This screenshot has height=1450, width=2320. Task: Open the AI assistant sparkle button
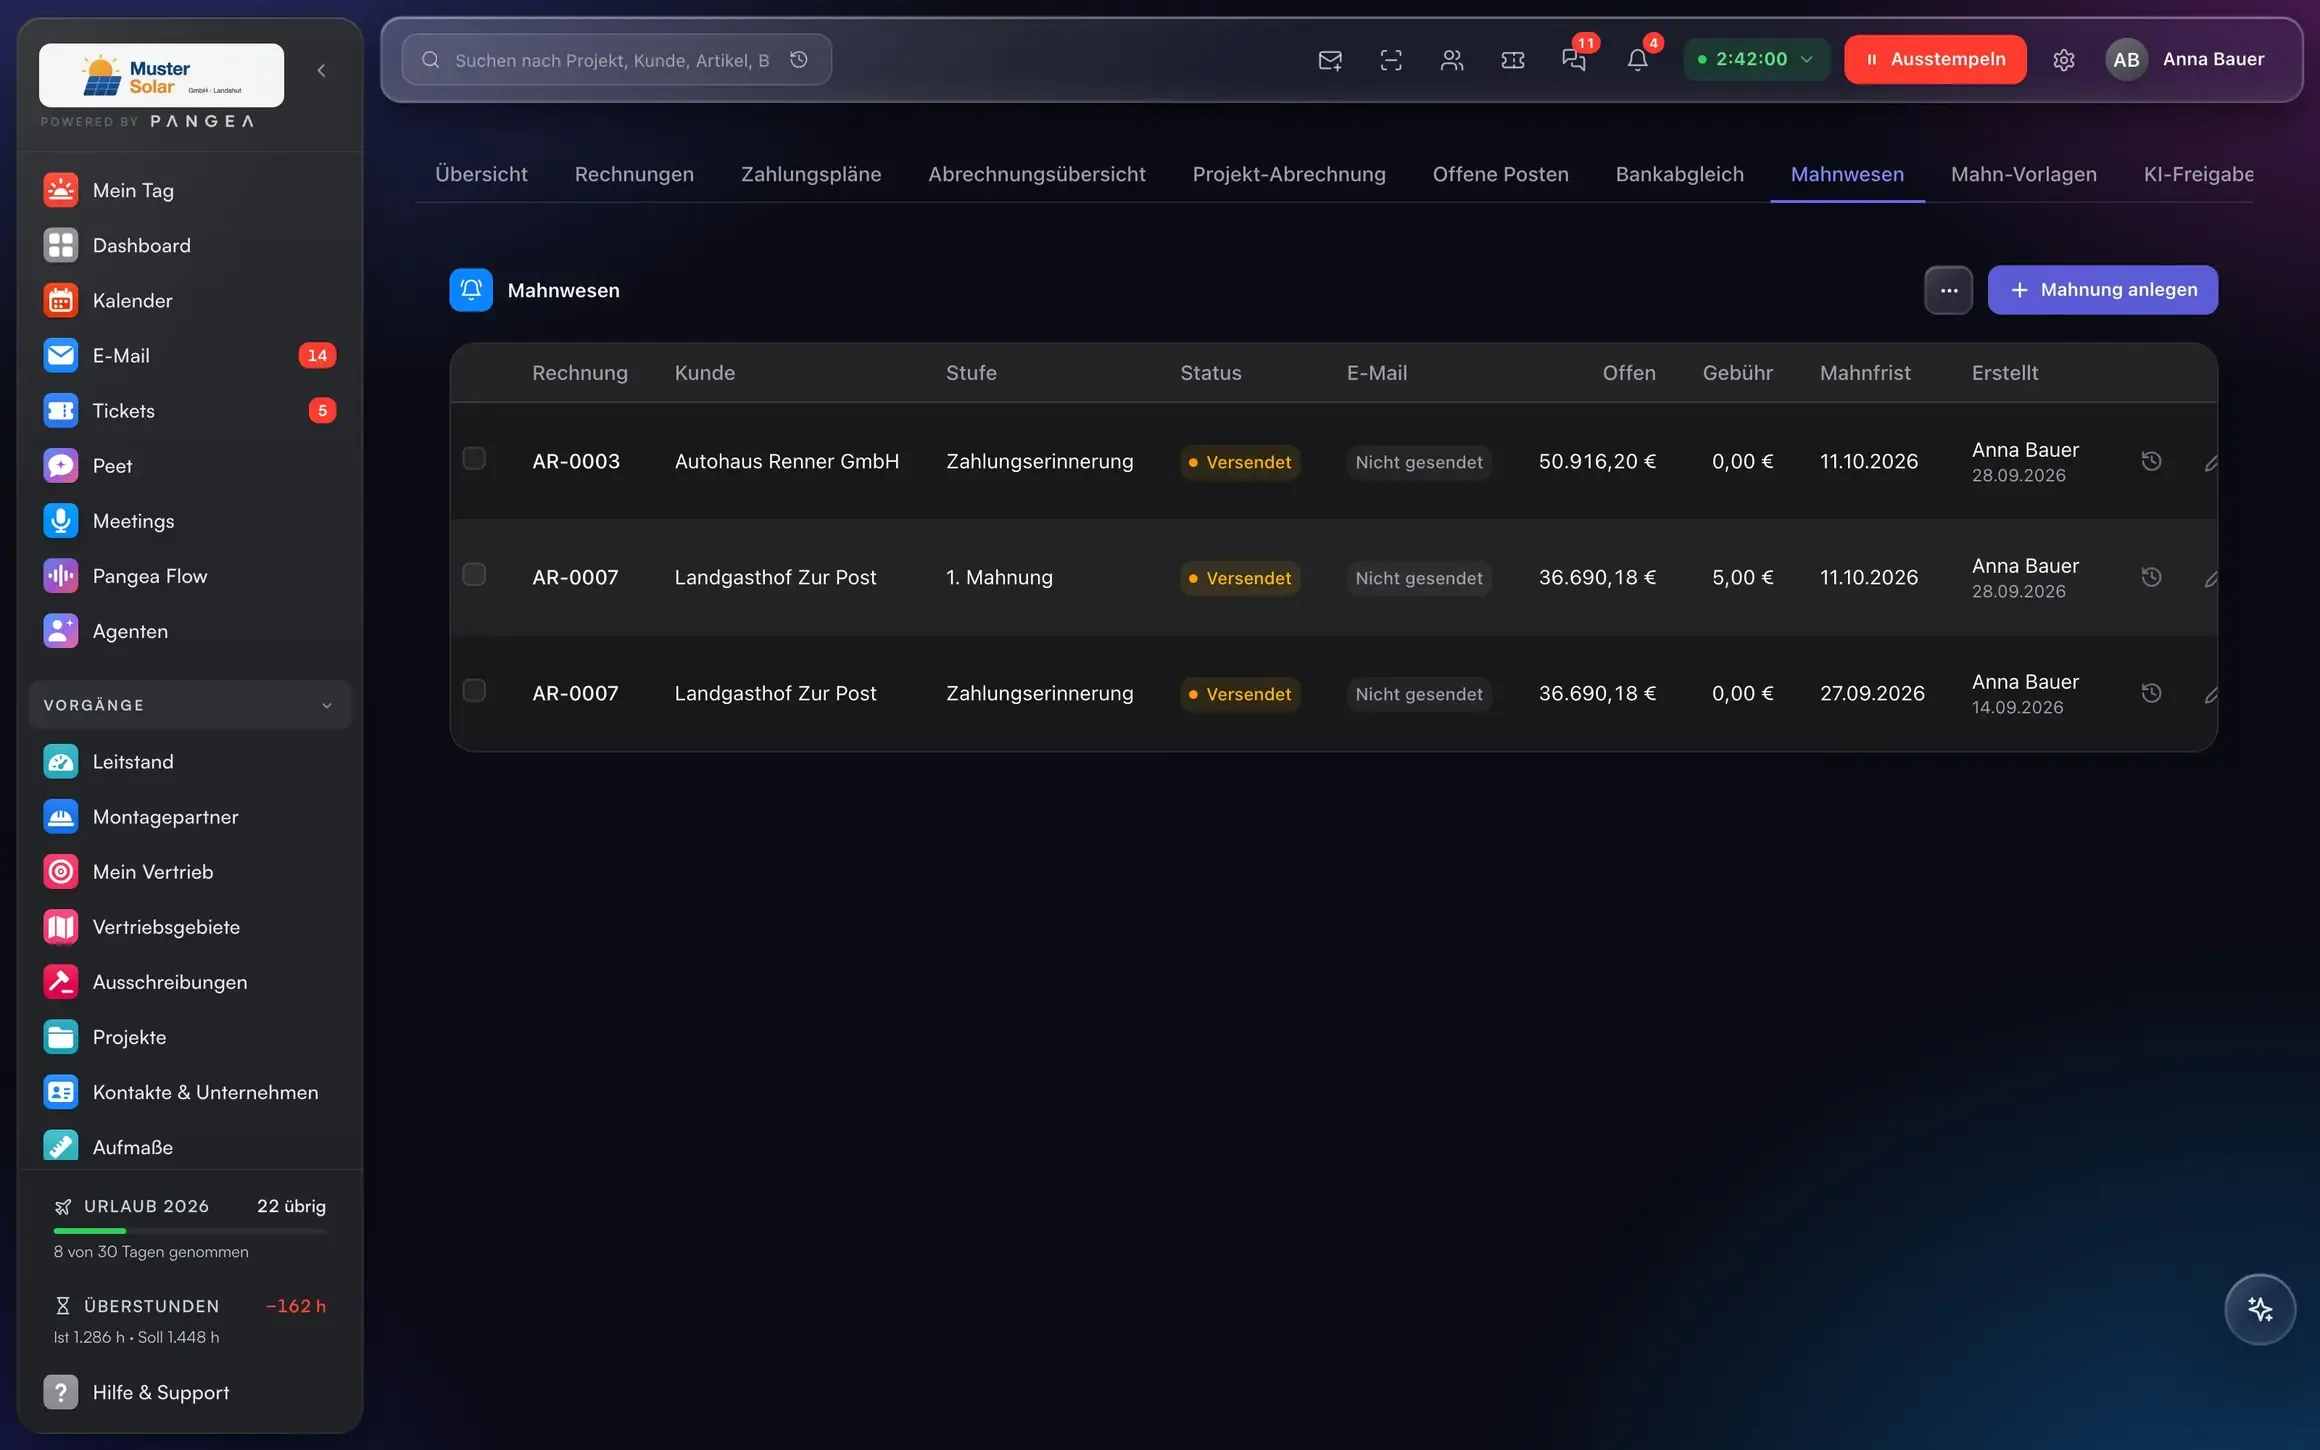tap(2260, 1309)
